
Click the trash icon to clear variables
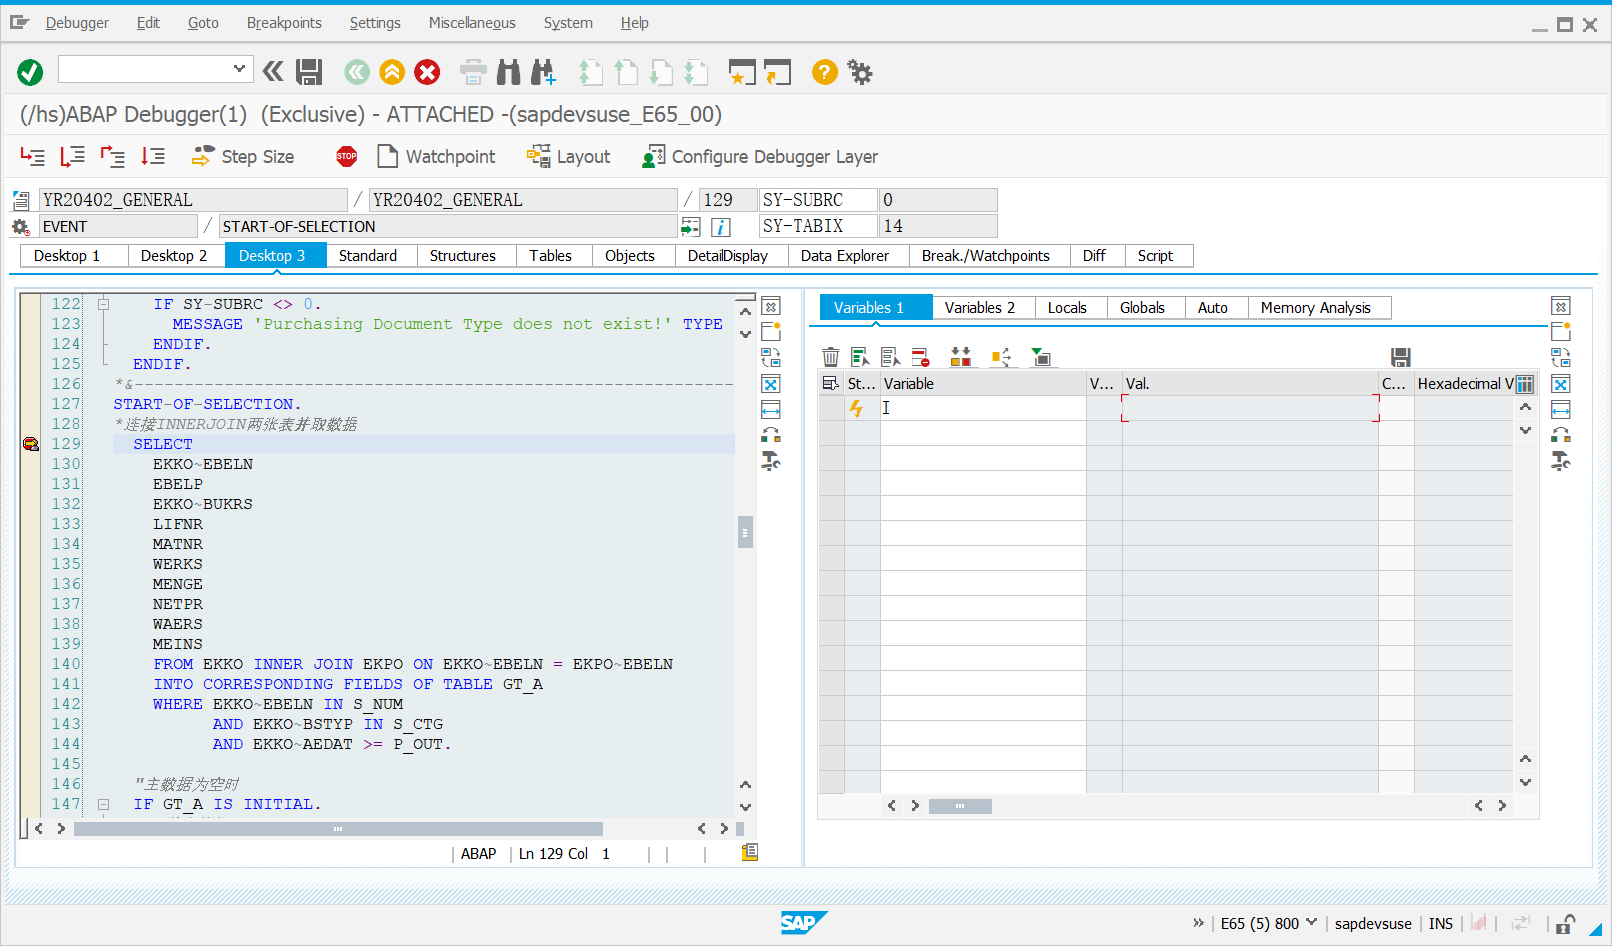(x=831, y=357)
